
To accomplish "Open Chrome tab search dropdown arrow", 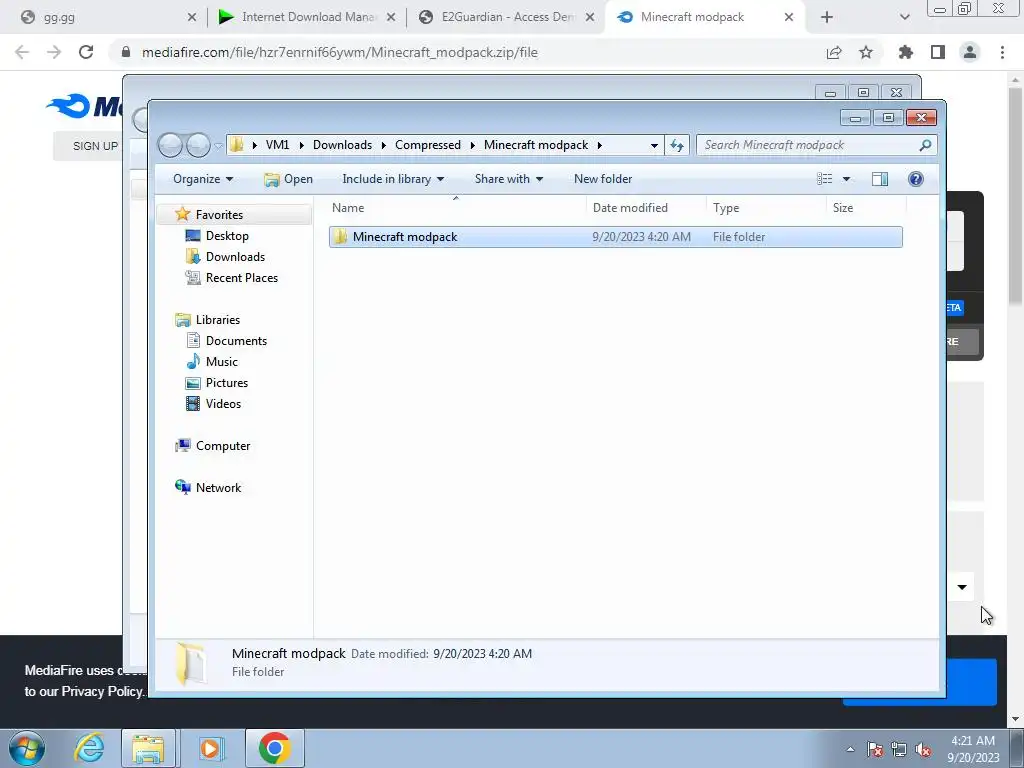I will [904, 17].
